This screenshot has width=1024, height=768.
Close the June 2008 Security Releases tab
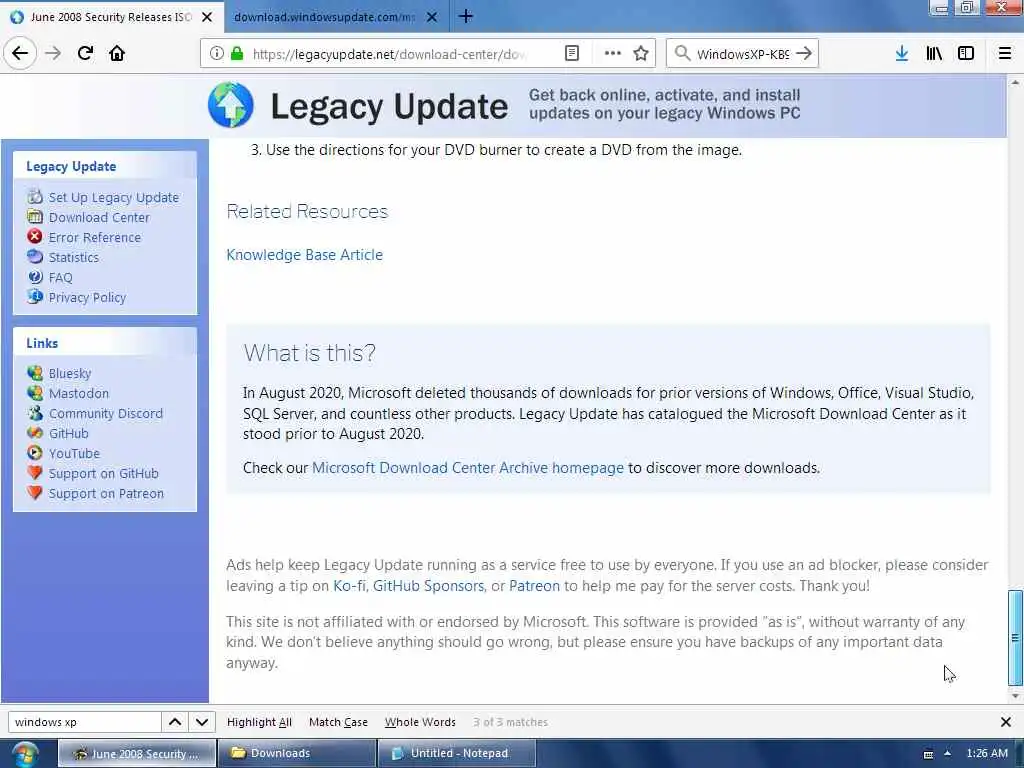(207, 17)
